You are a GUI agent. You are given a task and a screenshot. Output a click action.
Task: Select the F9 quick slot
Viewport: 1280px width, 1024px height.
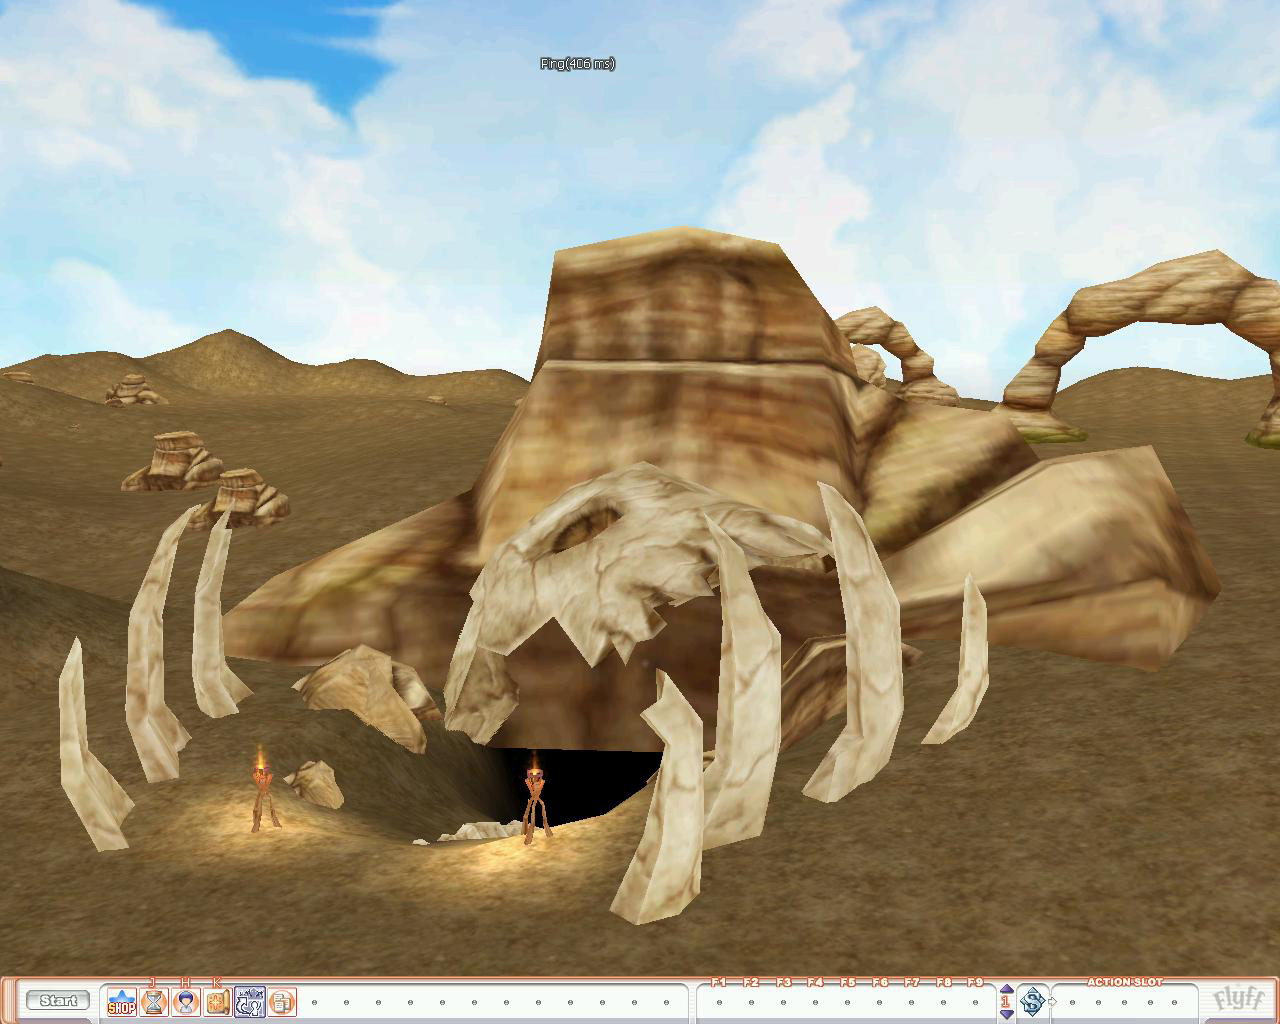click(975, 1002)
